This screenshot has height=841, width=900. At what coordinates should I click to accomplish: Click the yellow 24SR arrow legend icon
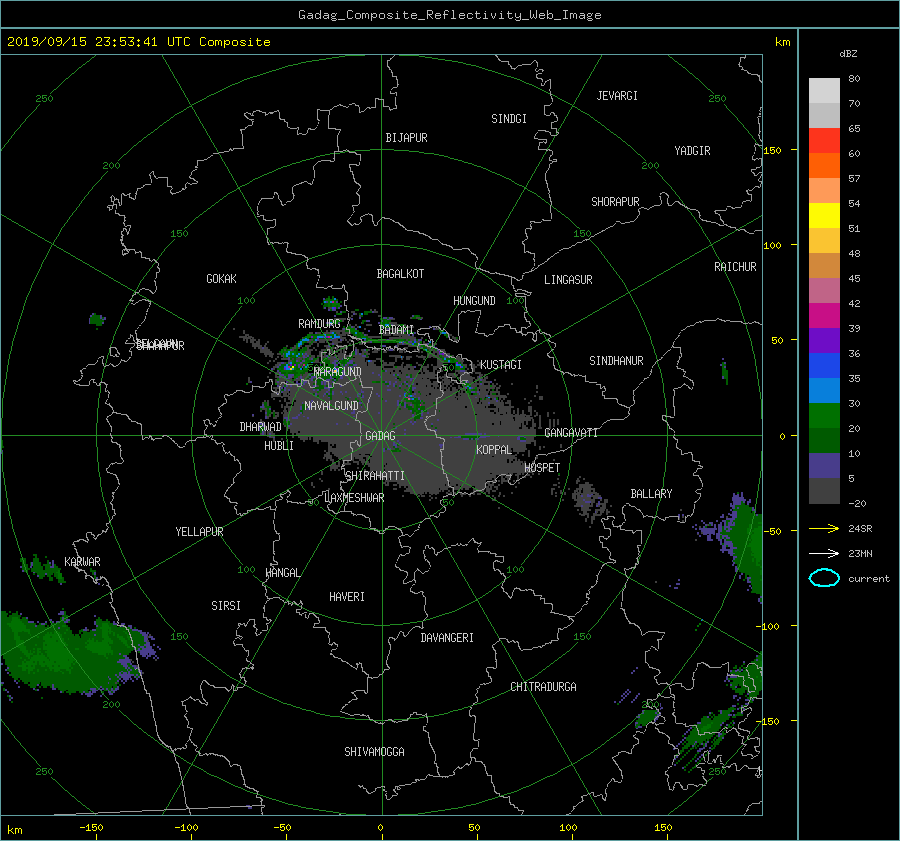tap(824, 528)
